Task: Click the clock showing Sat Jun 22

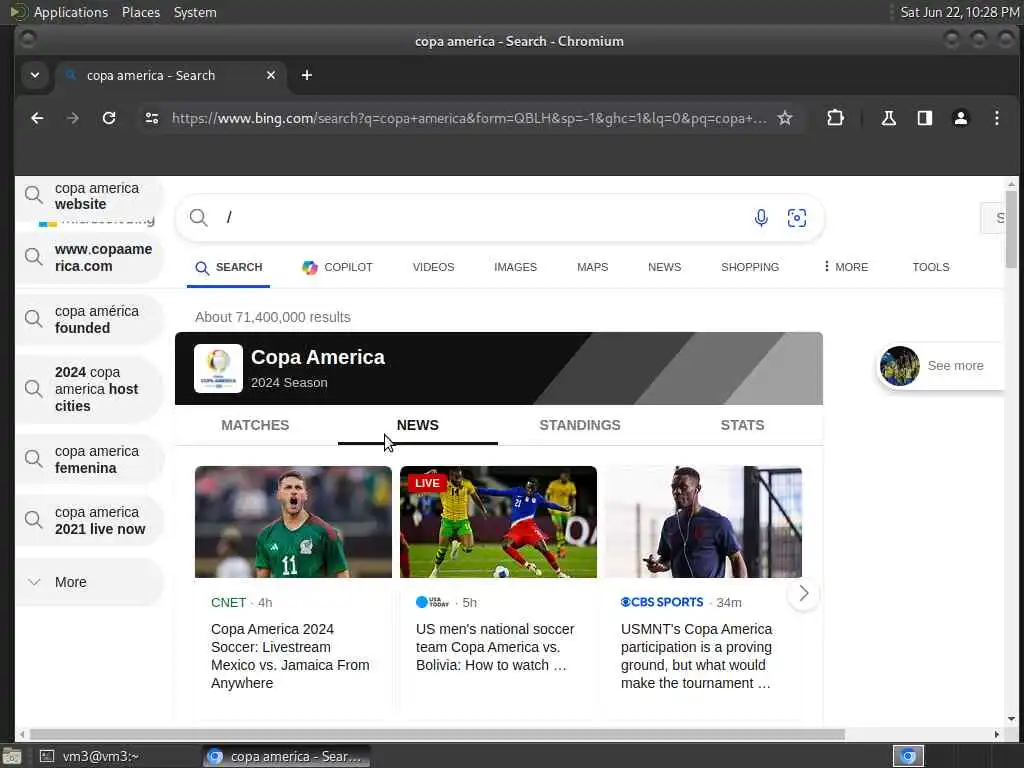Action: (x=959, y=12)
